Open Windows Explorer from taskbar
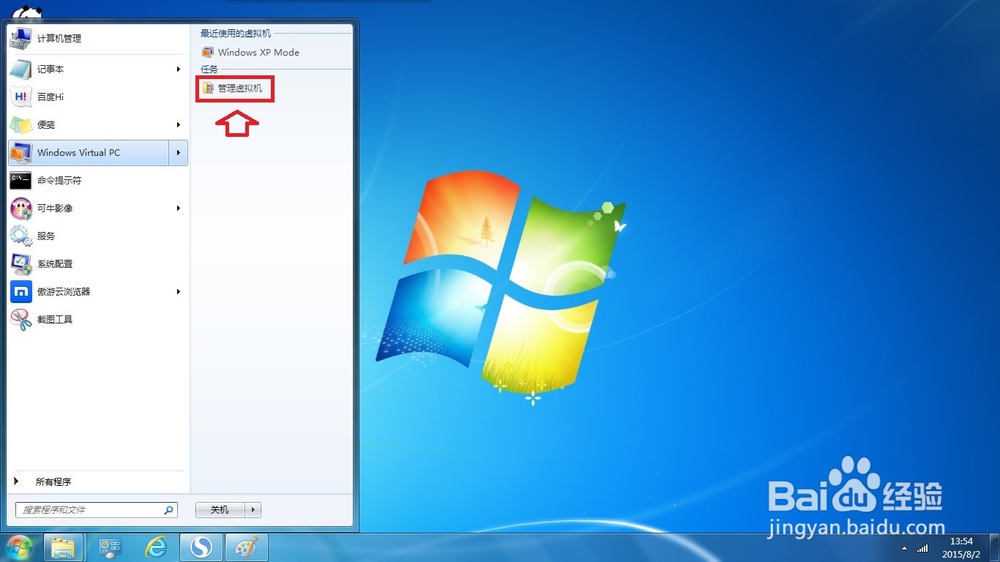The height and width of the screenshot is (562, 1000). 63,547
